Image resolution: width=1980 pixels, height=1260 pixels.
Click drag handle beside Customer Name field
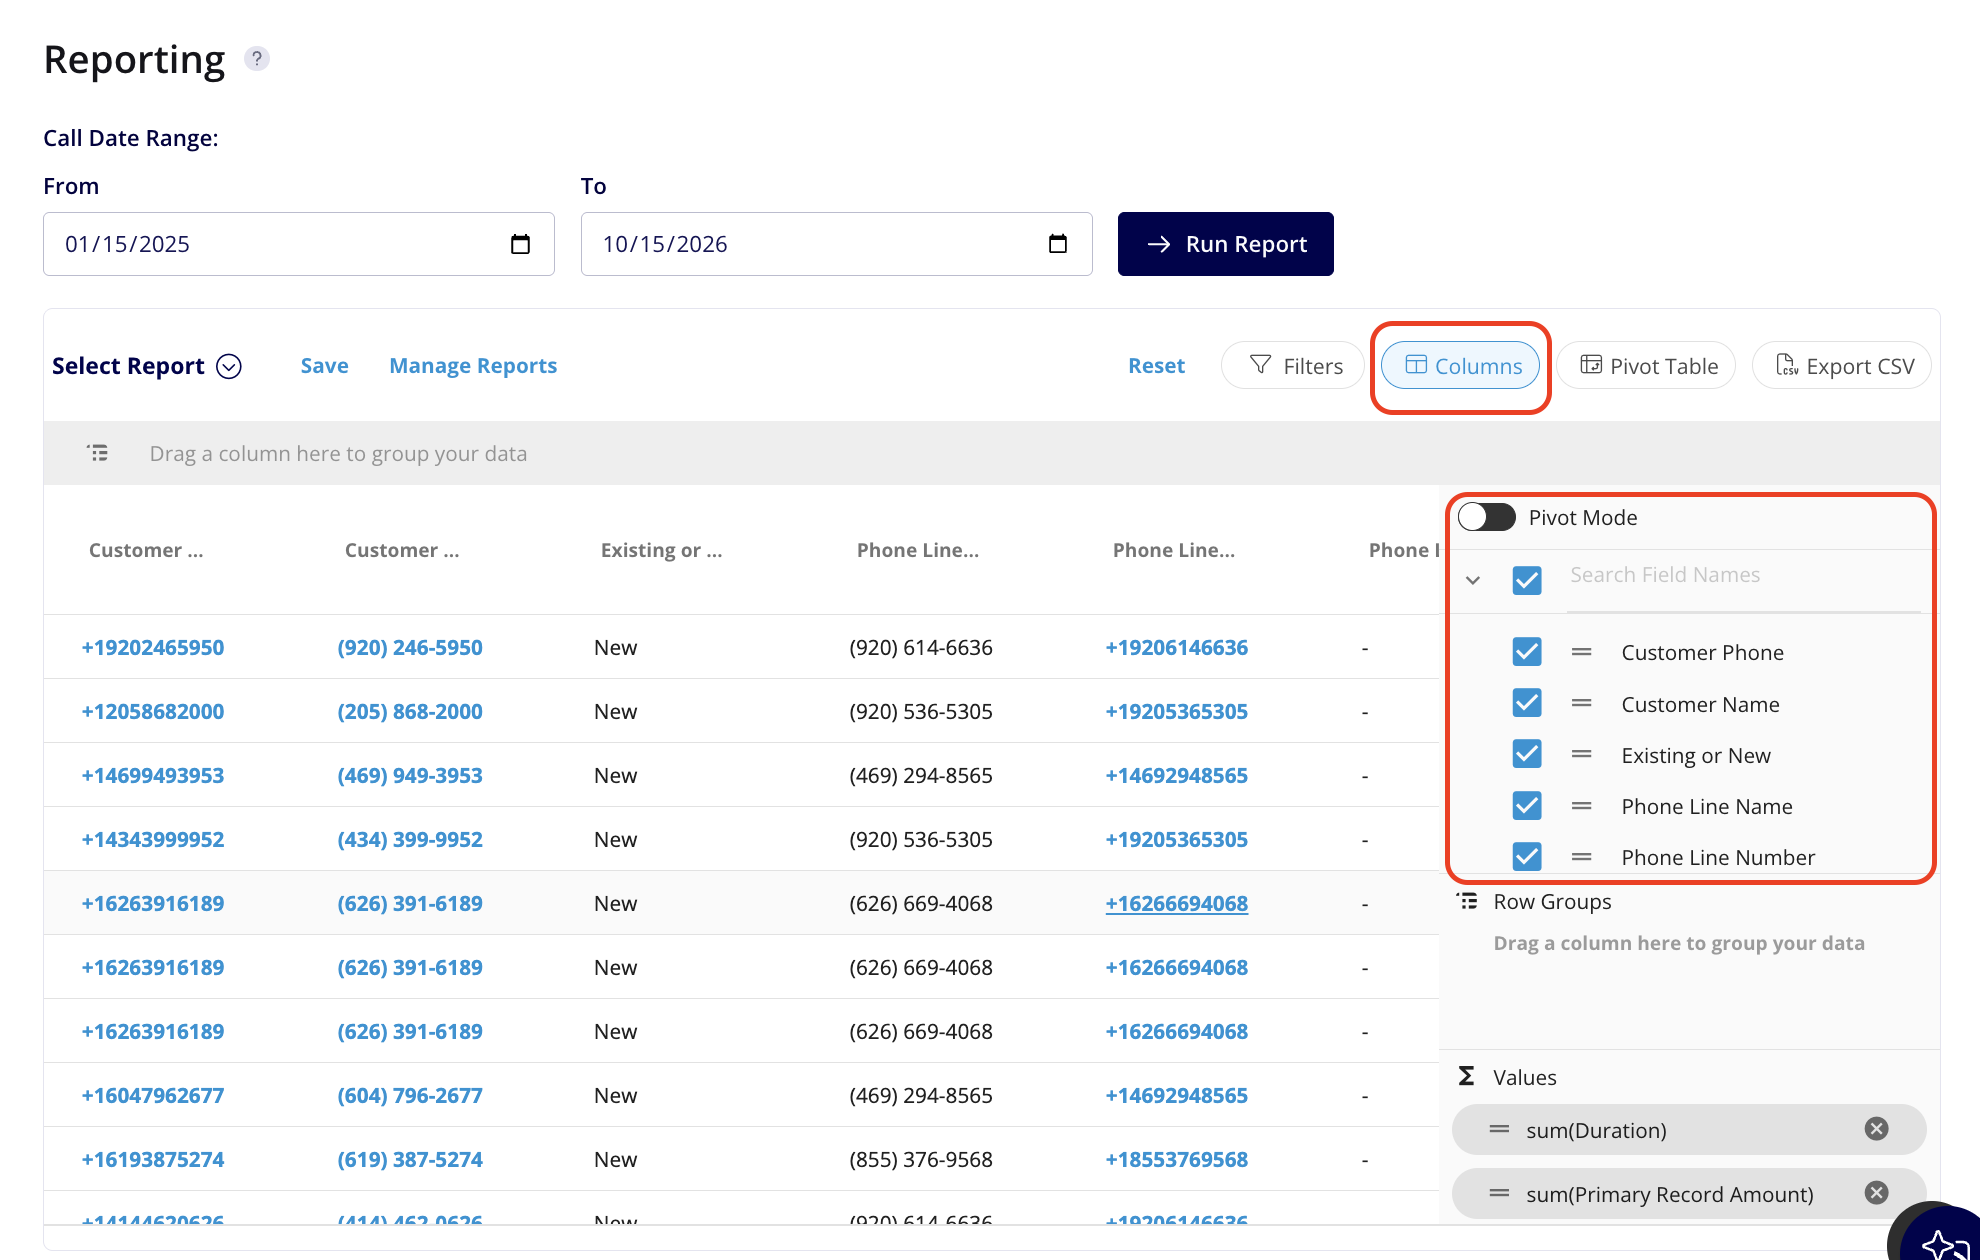tap(1581, 704)
